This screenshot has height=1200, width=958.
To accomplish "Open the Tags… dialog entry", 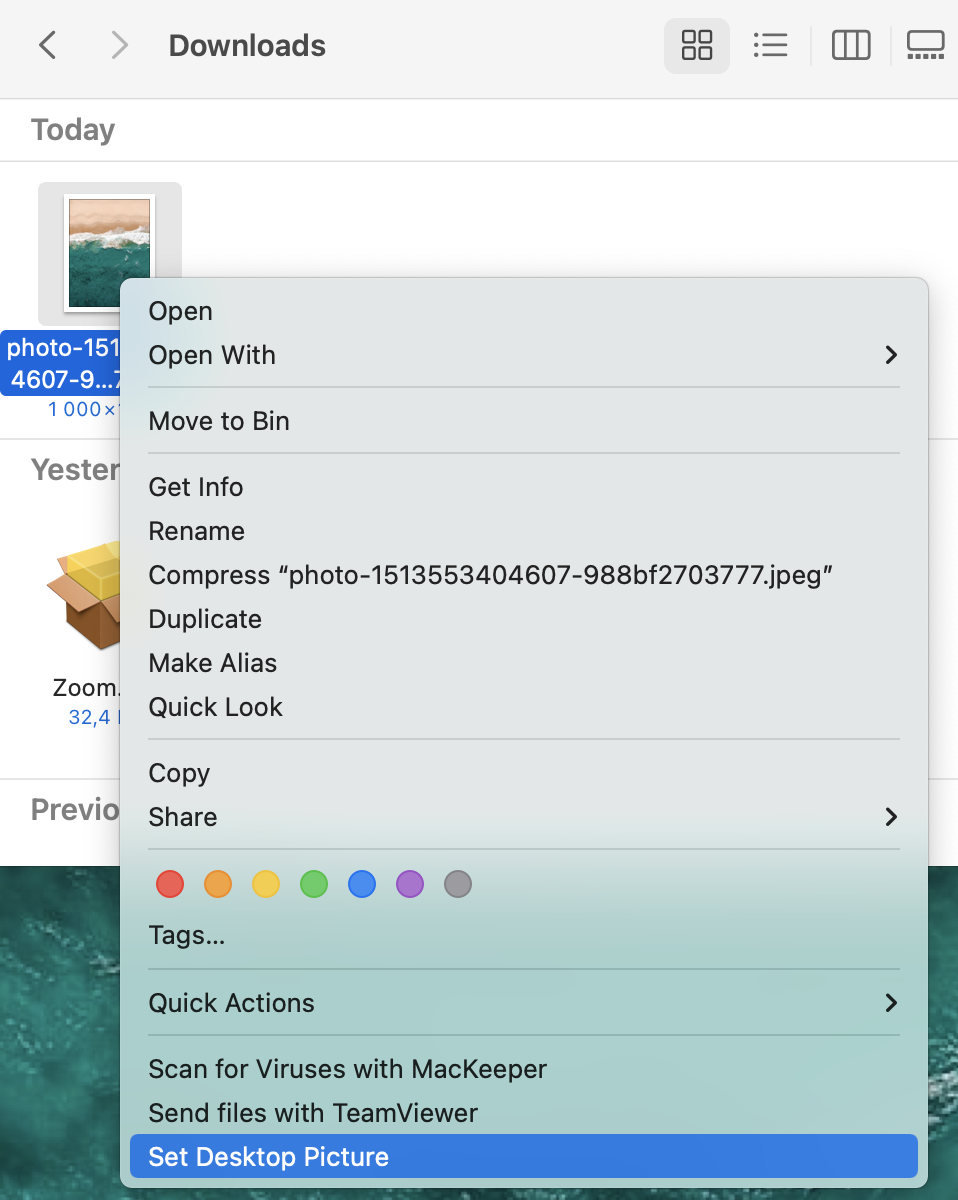I will 524,935.
